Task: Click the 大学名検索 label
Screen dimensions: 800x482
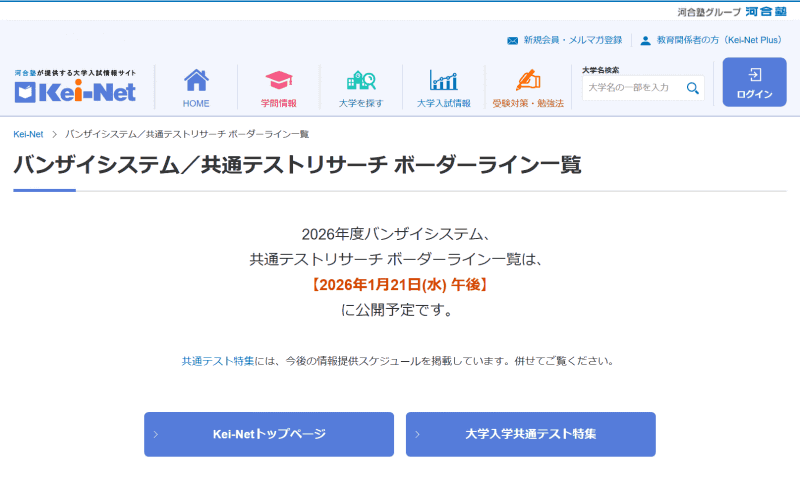Action: coord(601,70)
